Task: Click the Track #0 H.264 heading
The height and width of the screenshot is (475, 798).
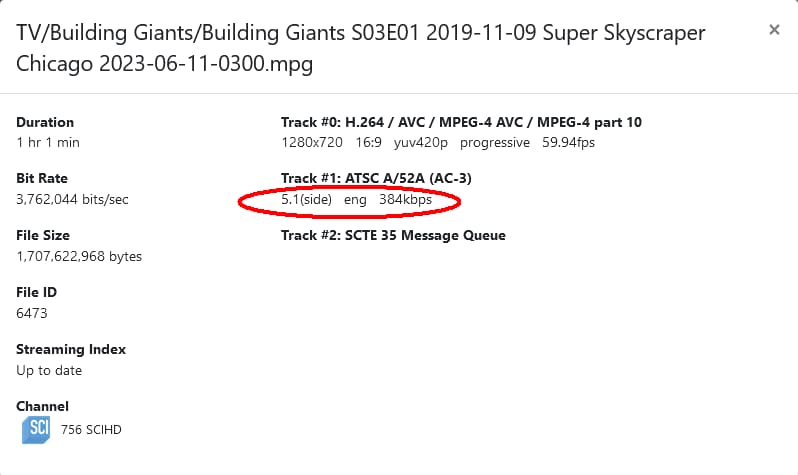Action: tap(461, 122)
